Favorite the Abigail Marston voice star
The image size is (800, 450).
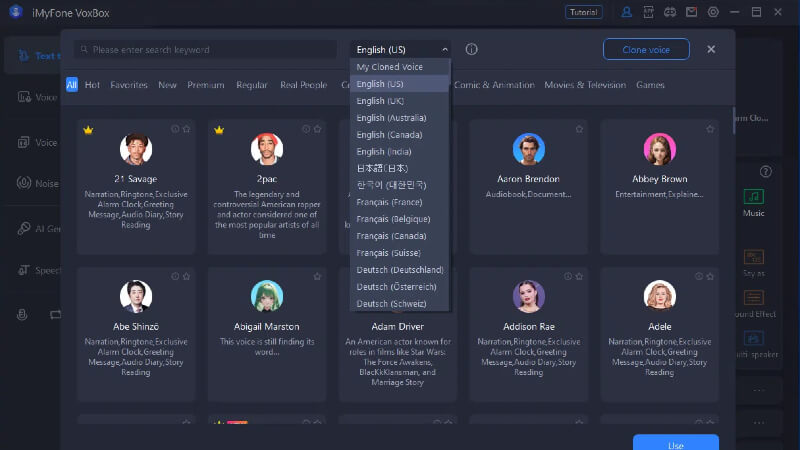tap(317, 276)
